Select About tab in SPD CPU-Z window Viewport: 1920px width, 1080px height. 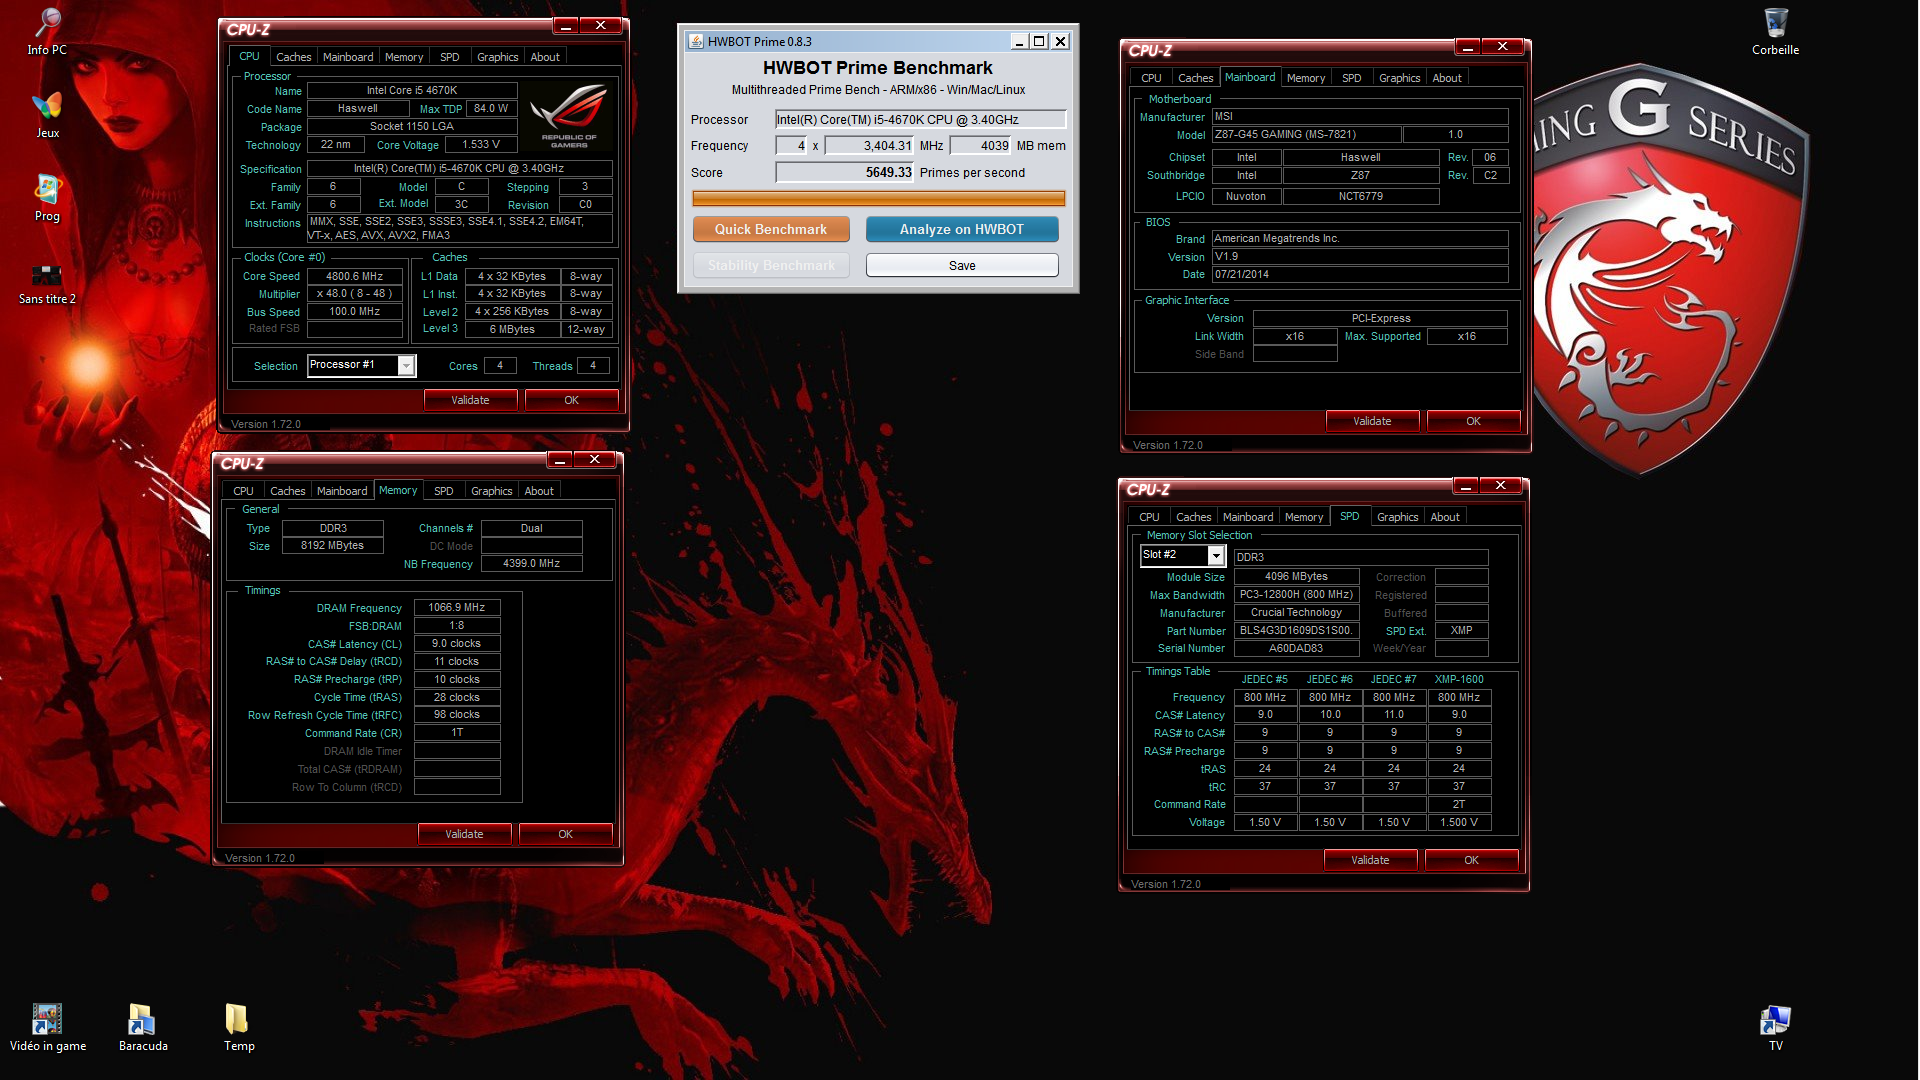click(x=1445, y=517)
